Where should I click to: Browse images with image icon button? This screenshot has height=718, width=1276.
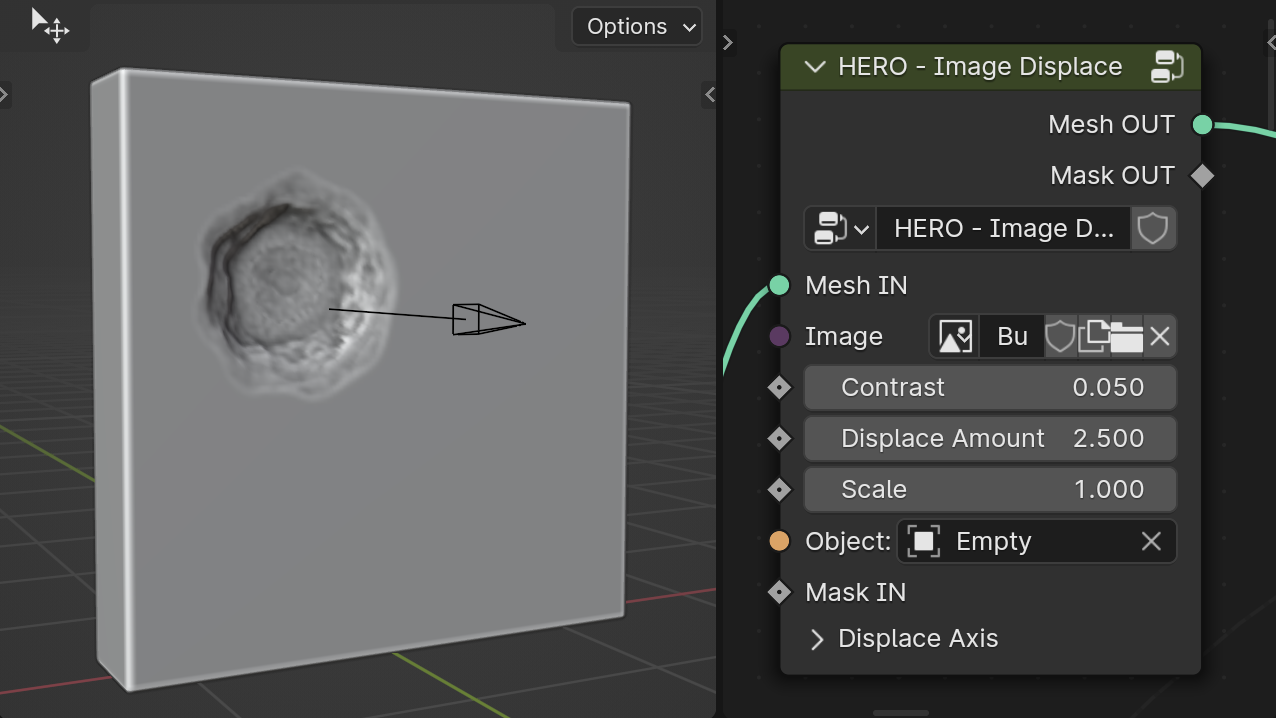954,337
